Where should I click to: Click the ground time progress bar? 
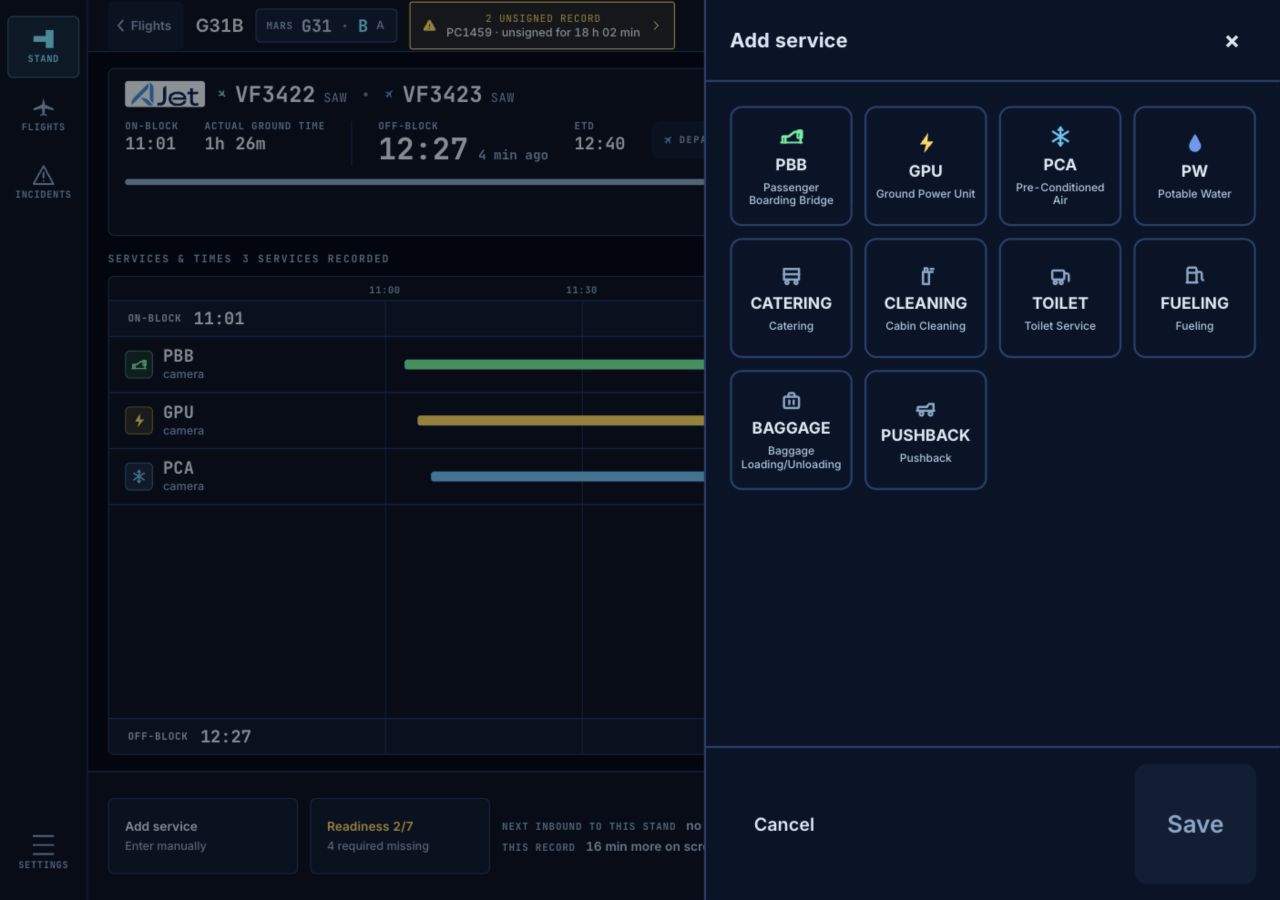(415, 182)
